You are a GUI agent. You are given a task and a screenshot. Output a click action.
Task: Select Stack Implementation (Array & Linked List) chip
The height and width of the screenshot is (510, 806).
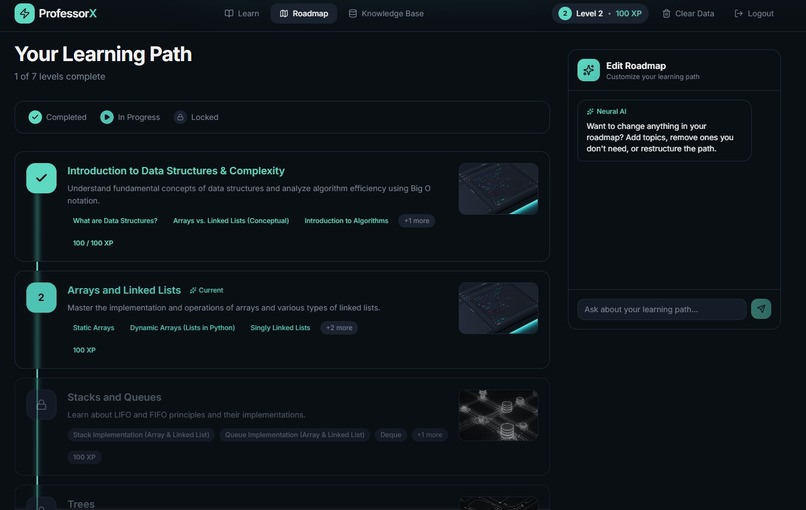141,434
